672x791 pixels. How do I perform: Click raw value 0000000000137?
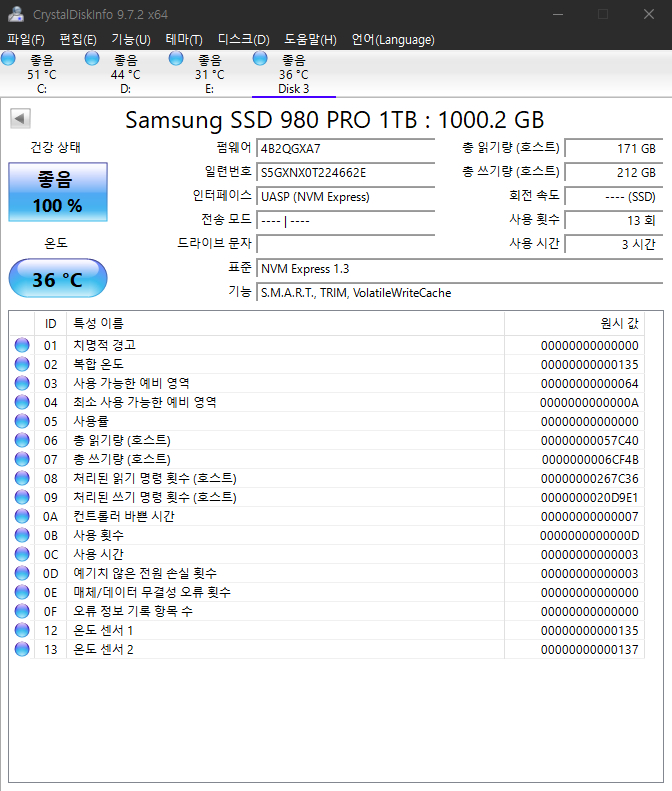tap(589, 650)
